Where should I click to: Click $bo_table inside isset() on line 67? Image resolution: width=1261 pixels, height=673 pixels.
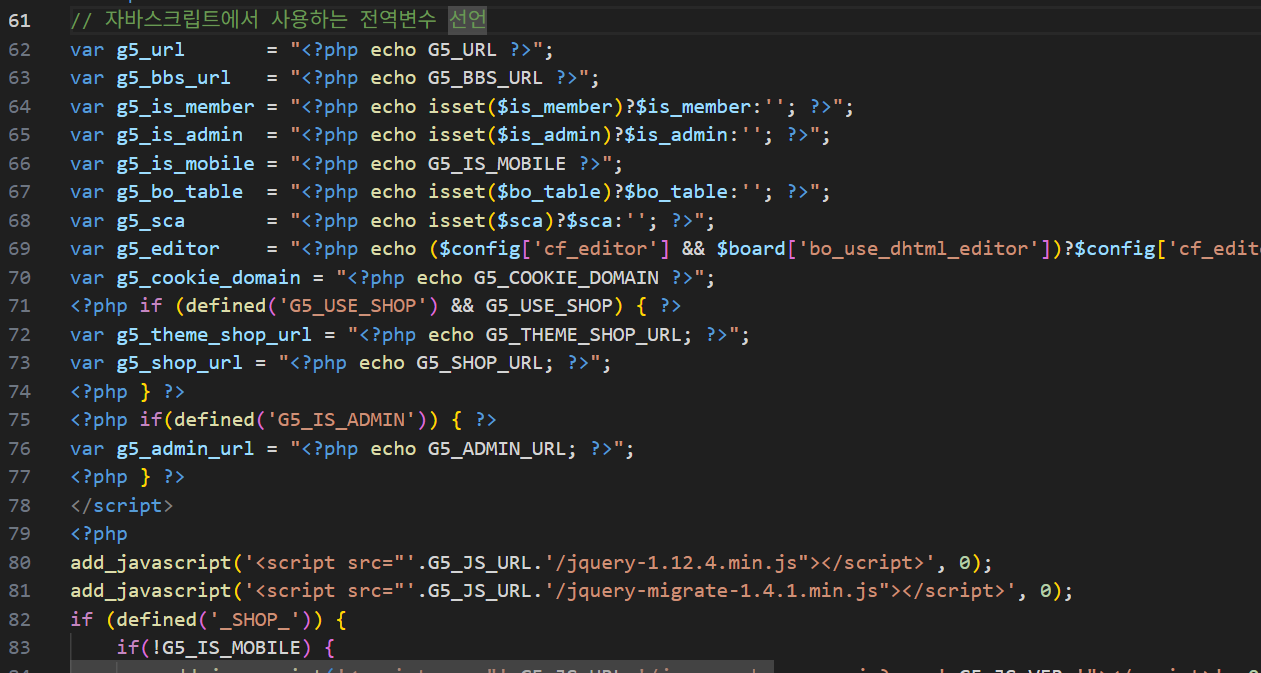549,191
